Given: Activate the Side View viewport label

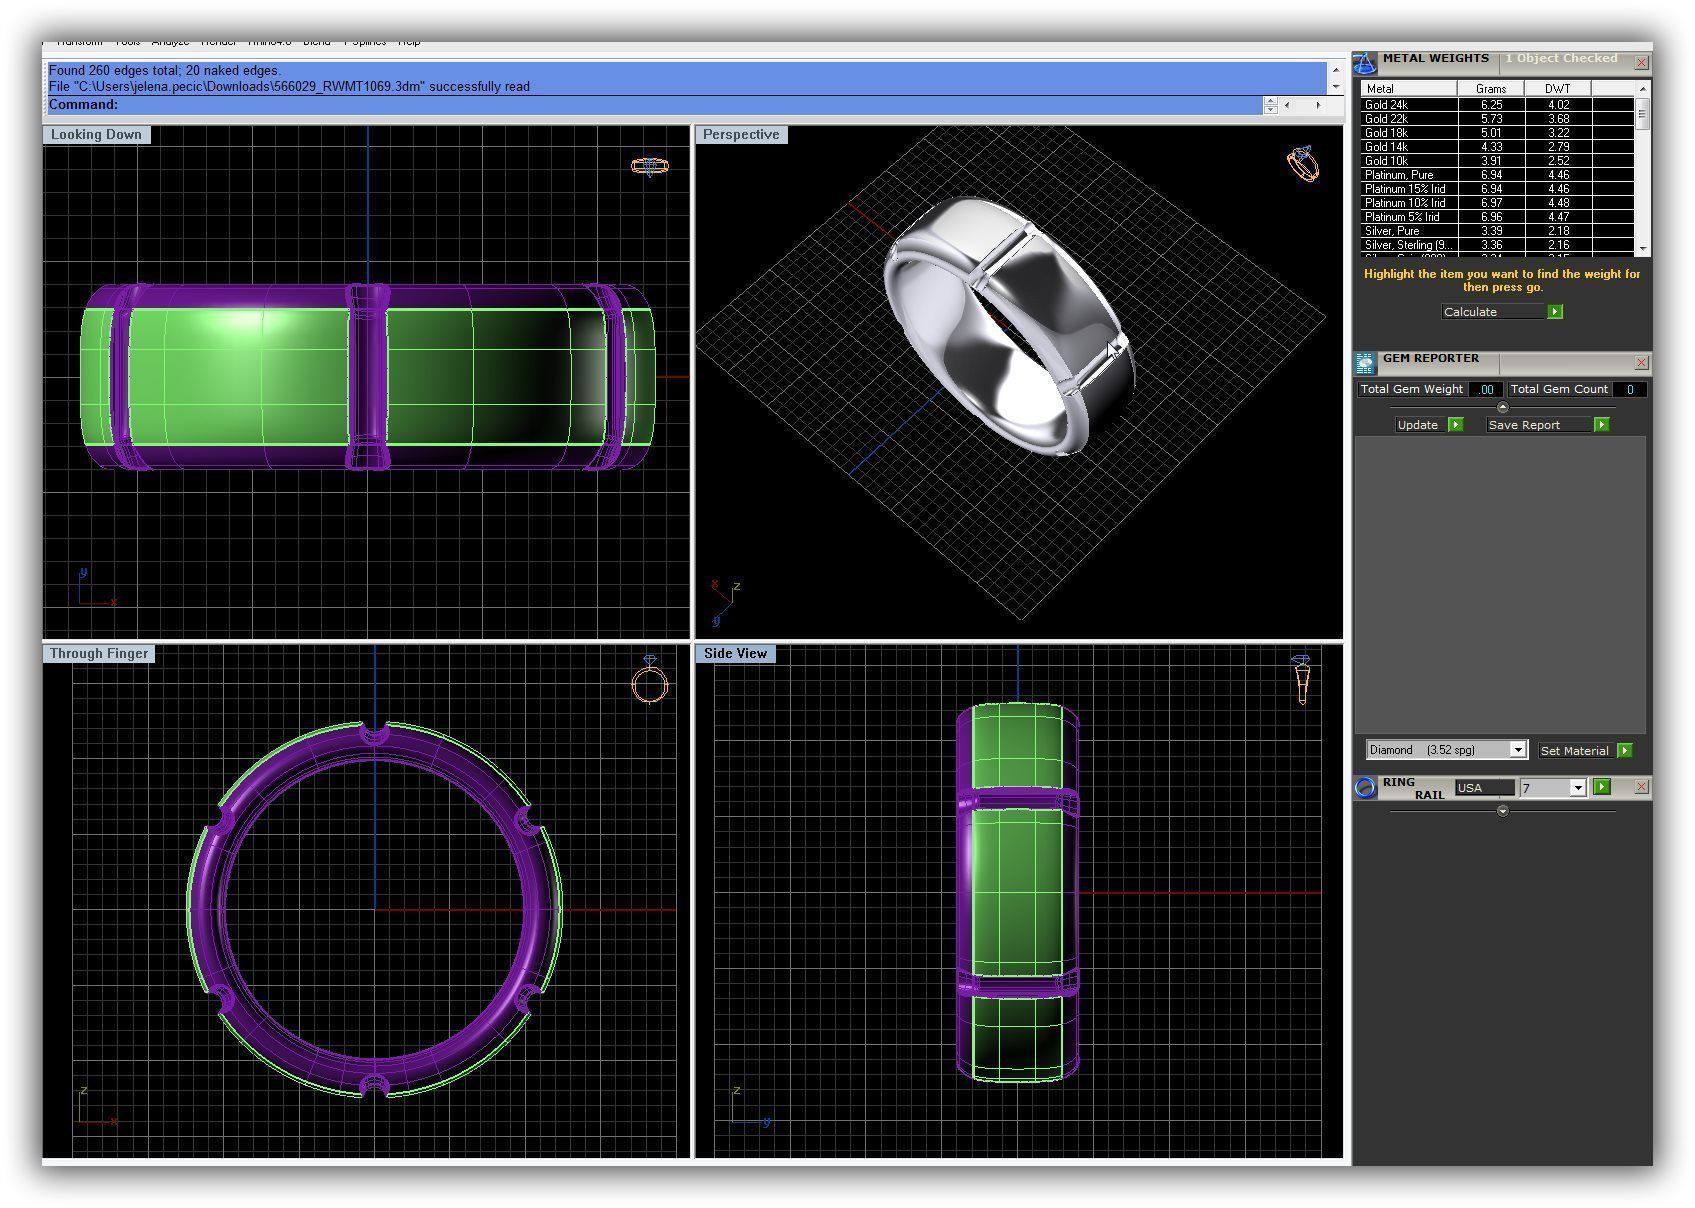Looking at the screenshot, I should 735,654.
